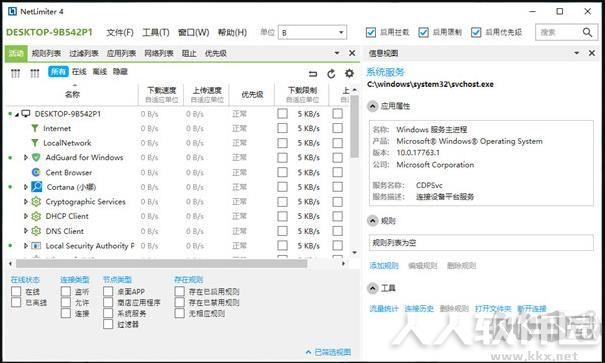Click the Cryptographic Services gear icon

tap(36, 201)
